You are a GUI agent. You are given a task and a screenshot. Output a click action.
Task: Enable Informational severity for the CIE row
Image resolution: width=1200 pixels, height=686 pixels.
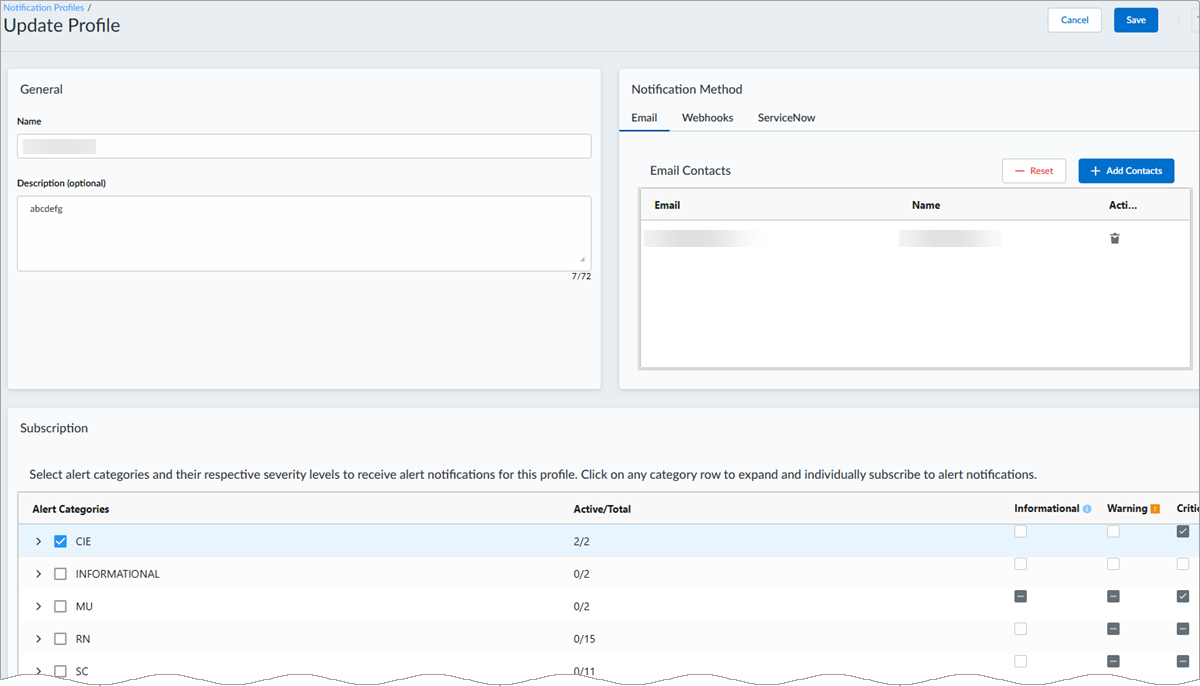pos(1020,532)
